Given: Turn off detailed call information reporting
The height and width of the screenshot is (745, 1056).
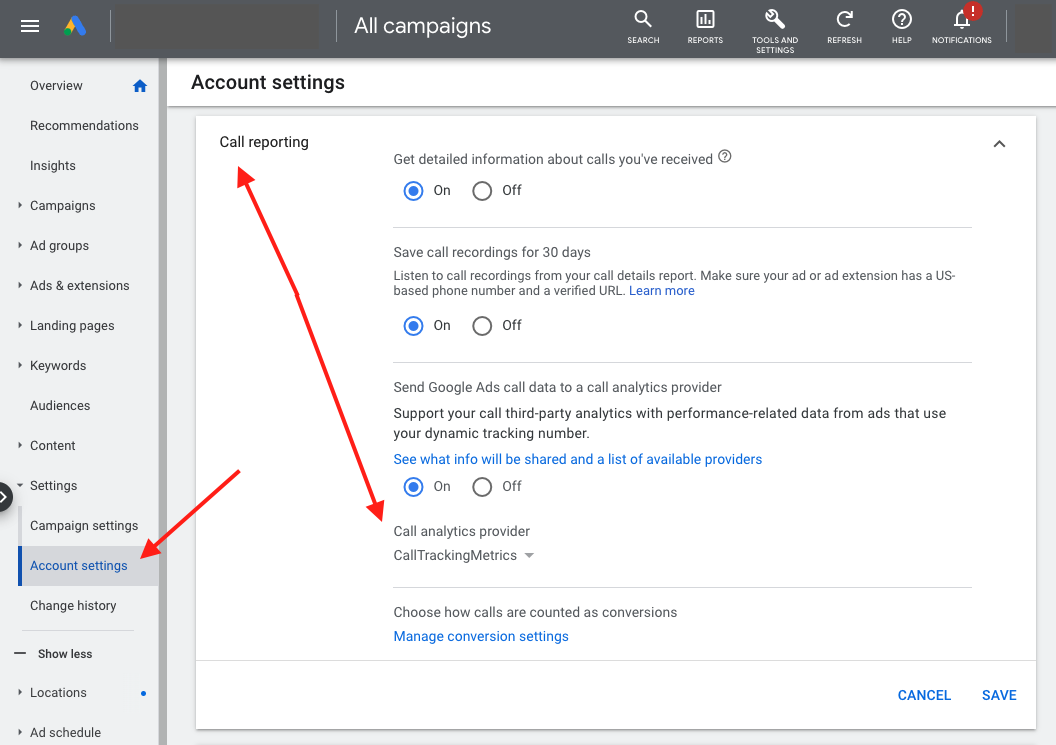Looking at the screenshot, I should point(483,191).
